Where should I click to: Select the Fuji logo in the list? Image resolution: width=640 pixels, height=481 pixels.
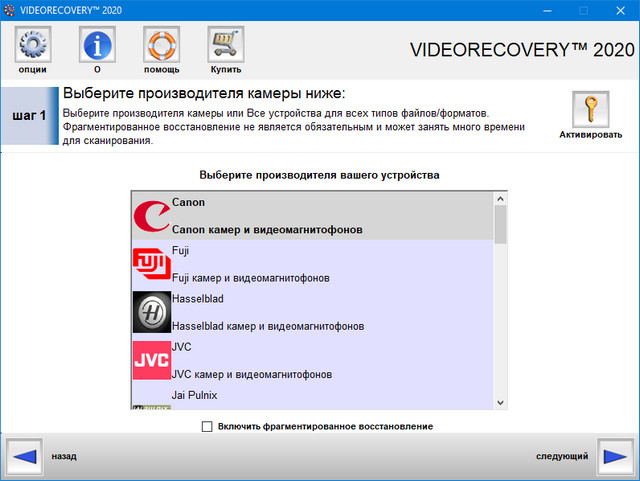[151, 264]
